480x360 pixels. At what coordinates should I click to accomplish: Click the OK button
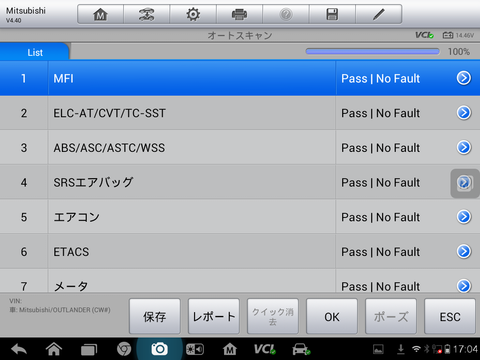click(x=332, y=316)
